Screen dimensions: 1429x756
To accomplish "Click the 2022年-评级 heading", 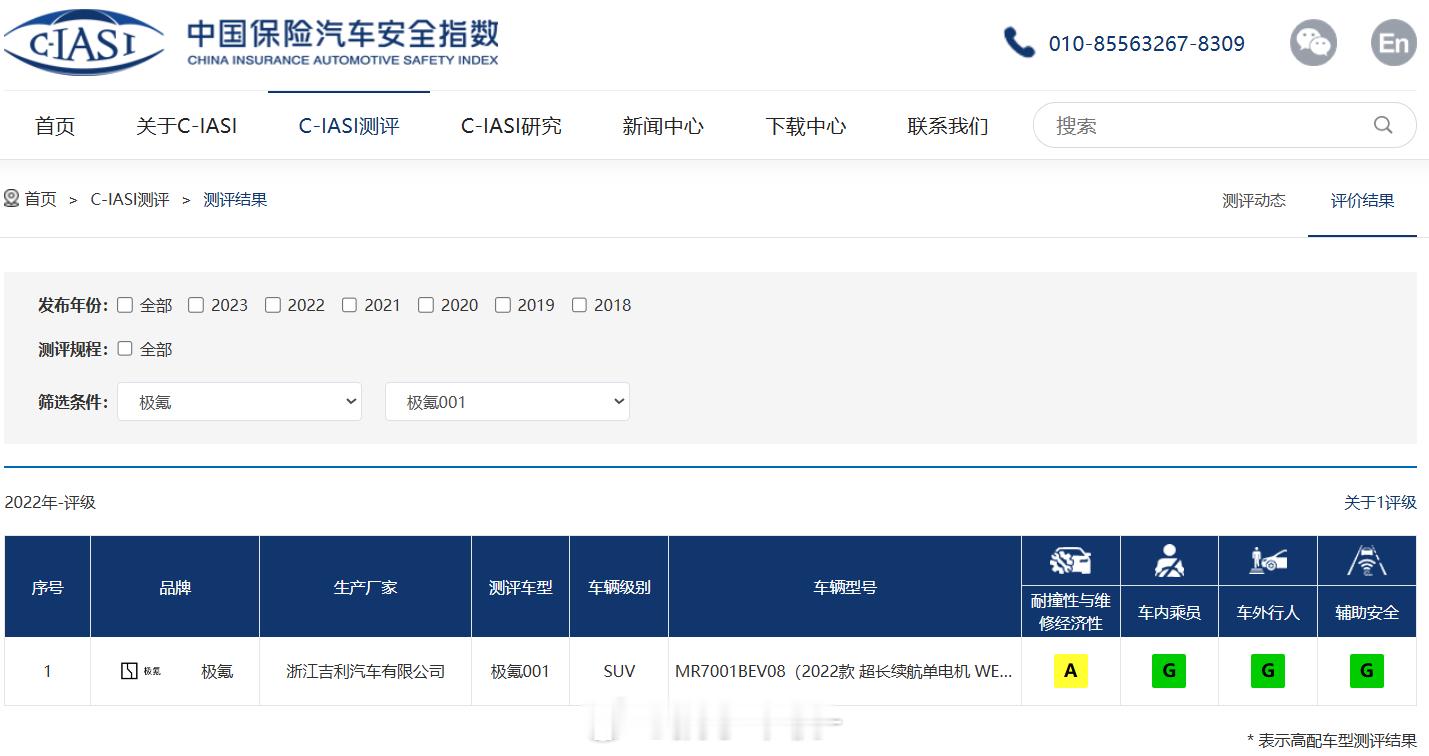I will point(50,502).
